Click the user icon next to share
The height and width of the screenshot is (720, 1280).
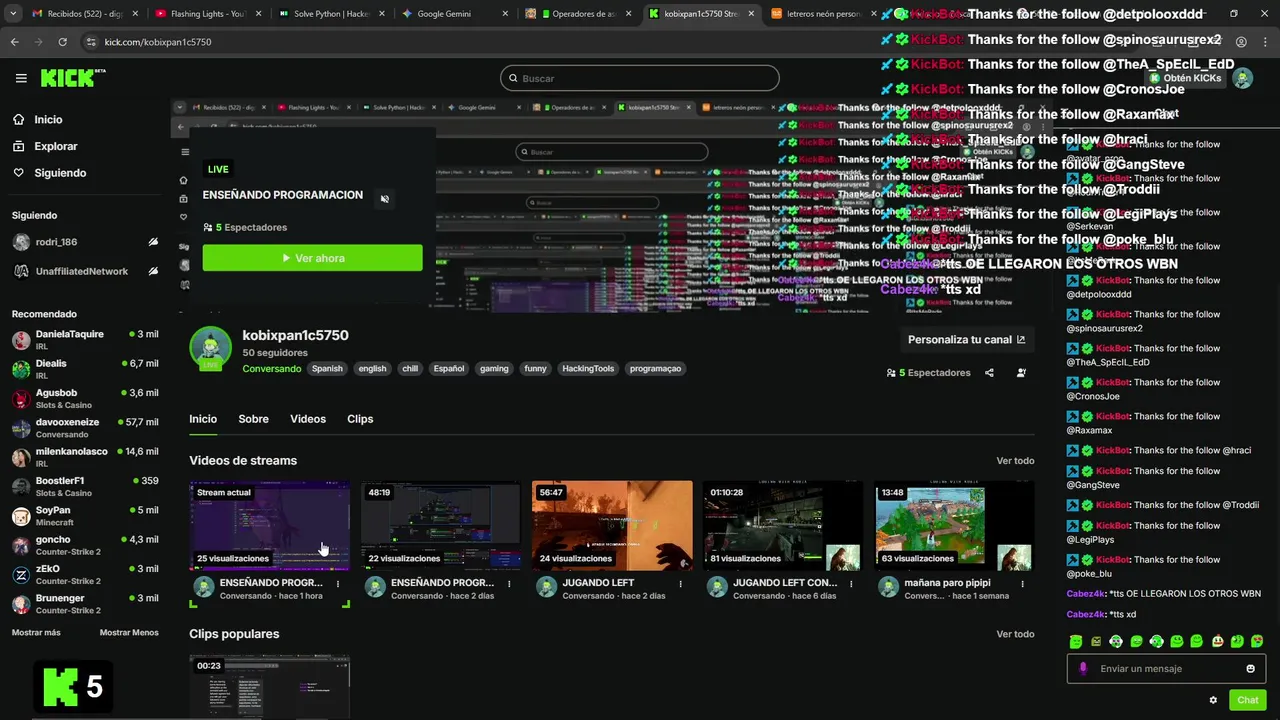(x=1021, y=373)
